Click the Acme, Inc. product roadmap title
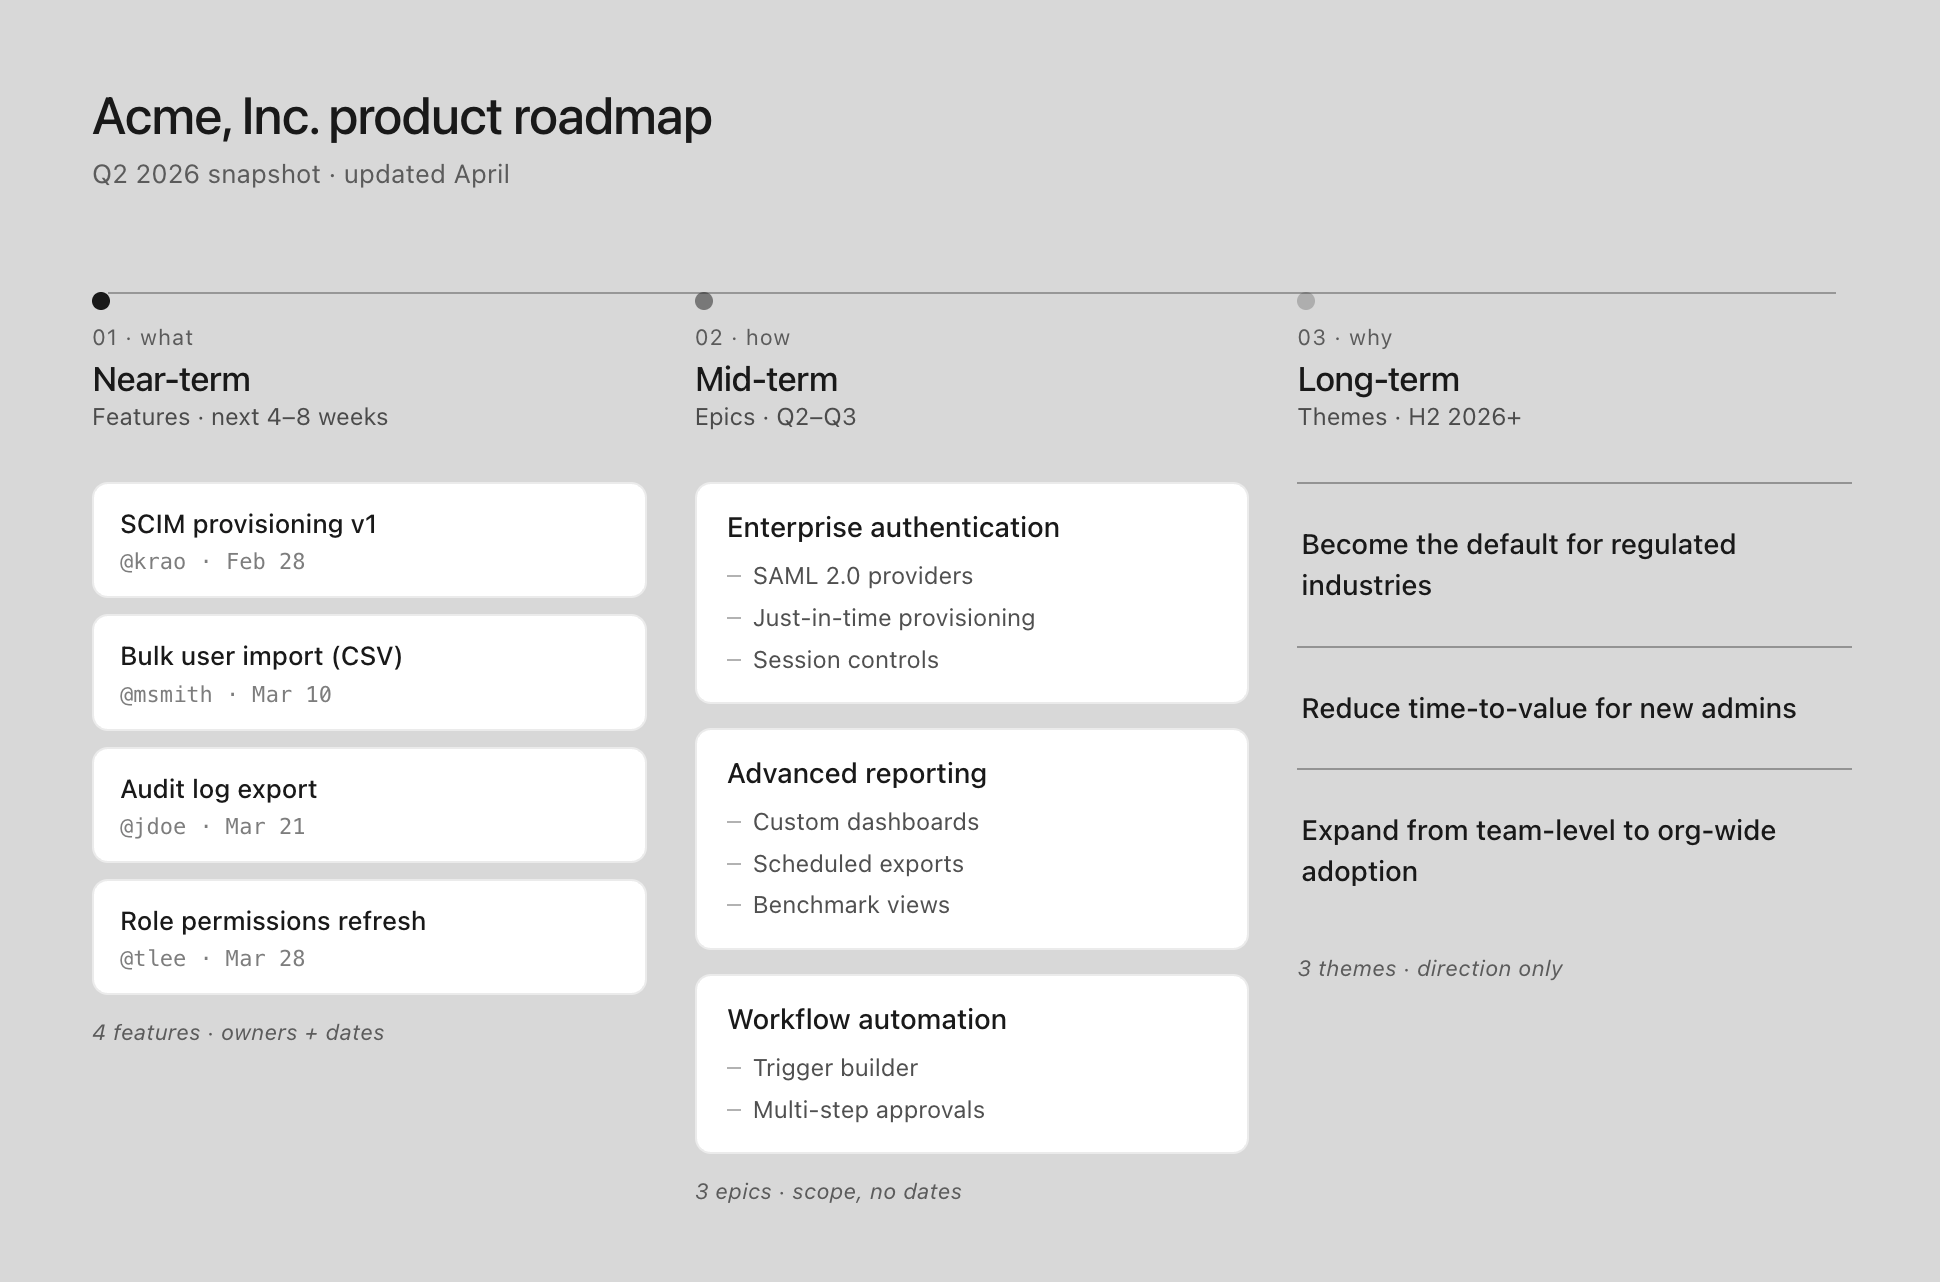Viewport: 1940px width, 1282px height. (x=402, y=116)
